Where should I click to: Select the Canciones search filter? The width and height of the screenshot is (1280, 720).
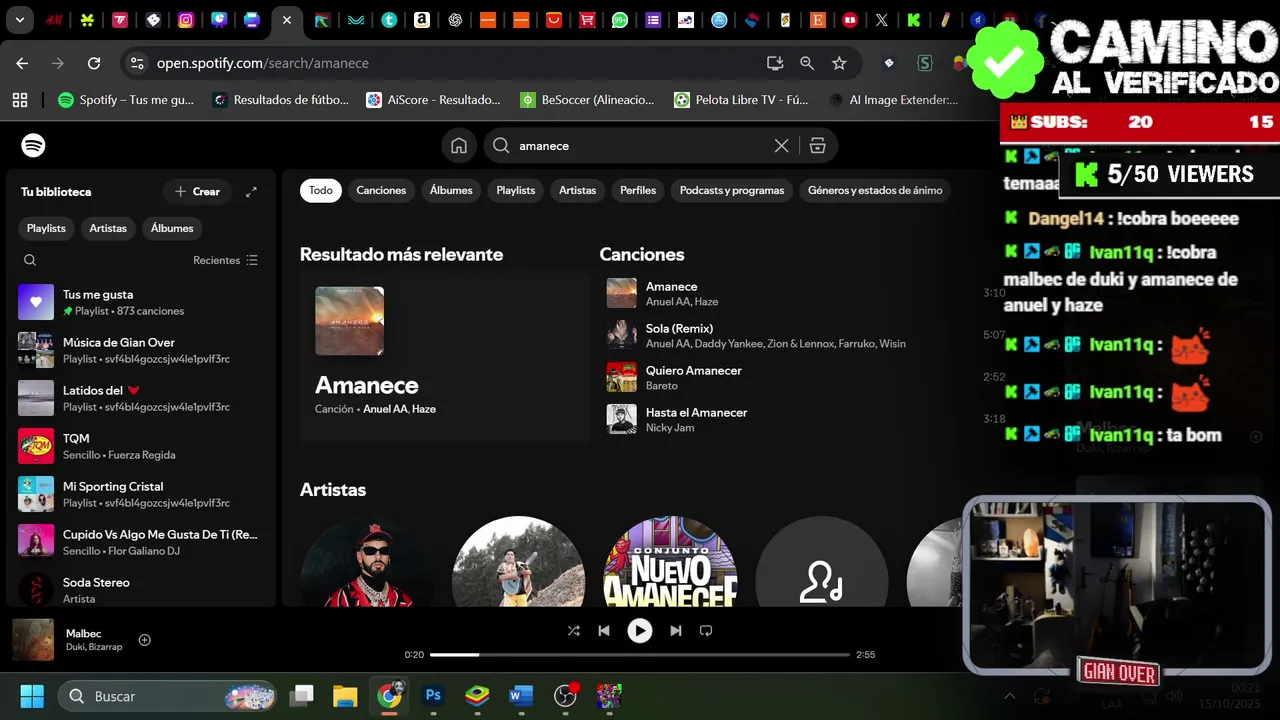[381, 190]
